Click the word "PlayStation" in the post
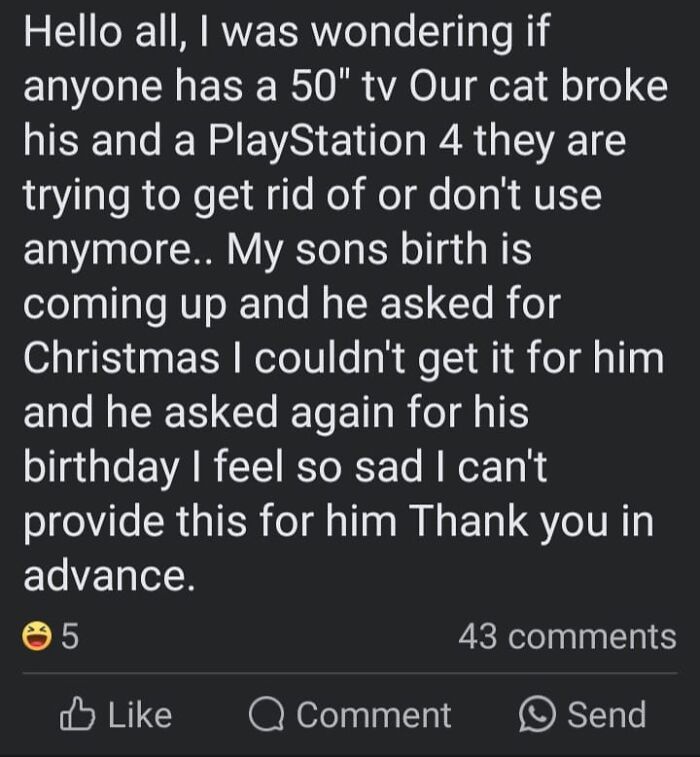This screenshot has width=700, height=757. pyautogui.click(x=313, y=140)
